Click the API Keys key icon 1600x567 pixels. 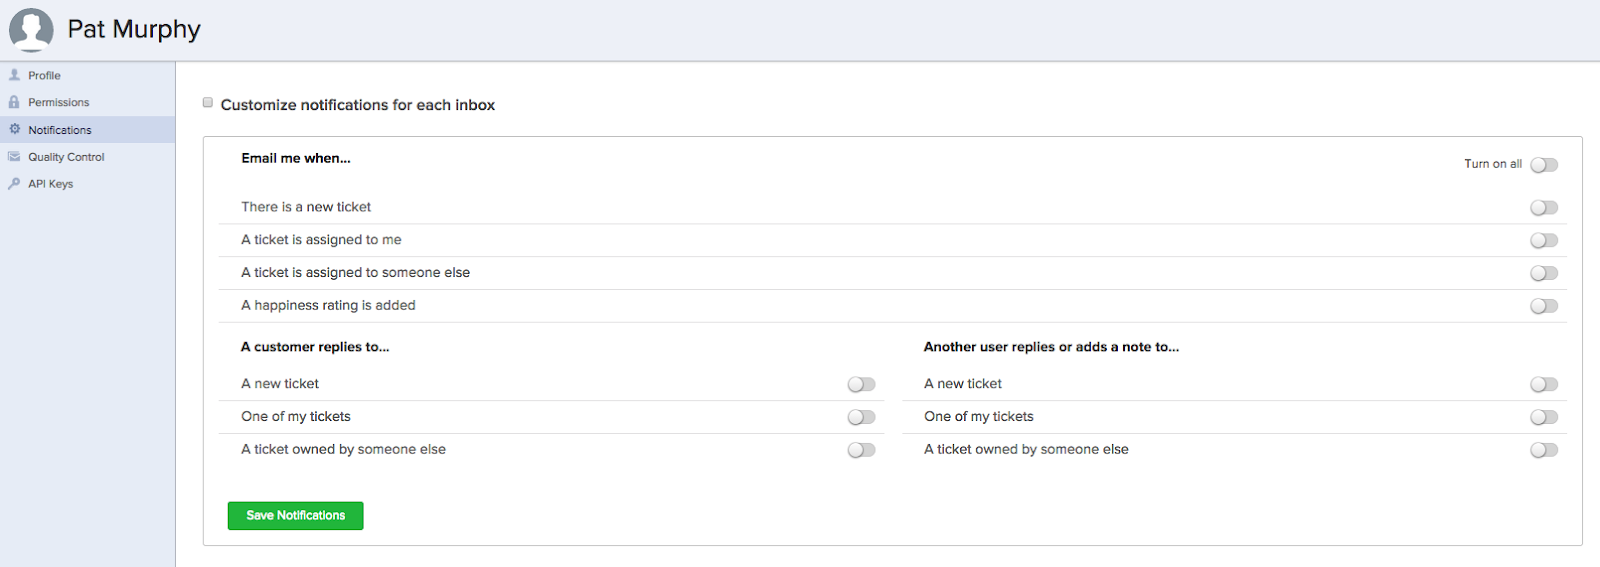pos(14,184)
